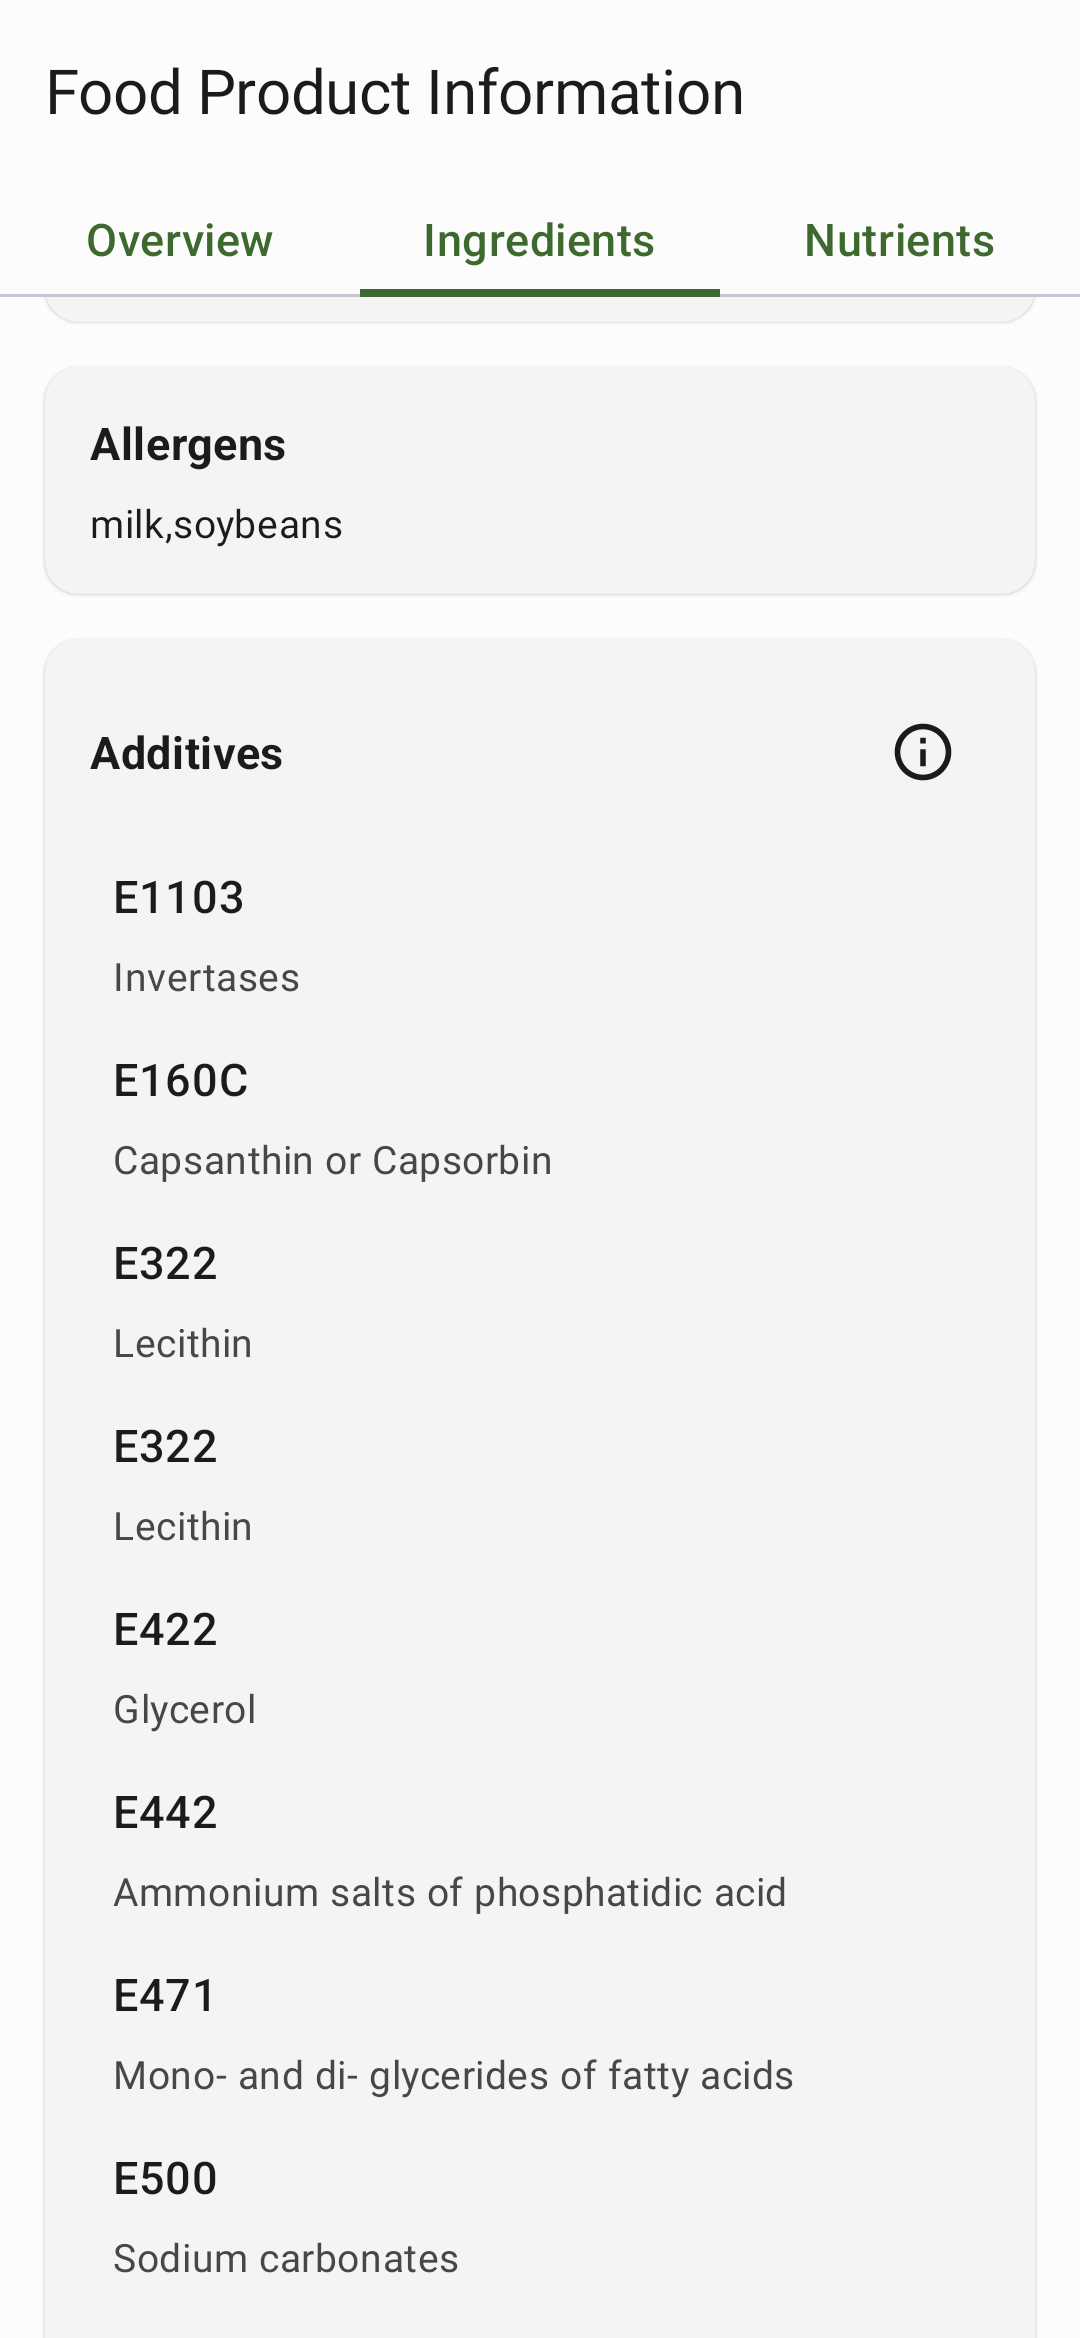Switch to the Overview tab
The image size is (1080, 2338).
pyautogui.click(x=180, y=241)
